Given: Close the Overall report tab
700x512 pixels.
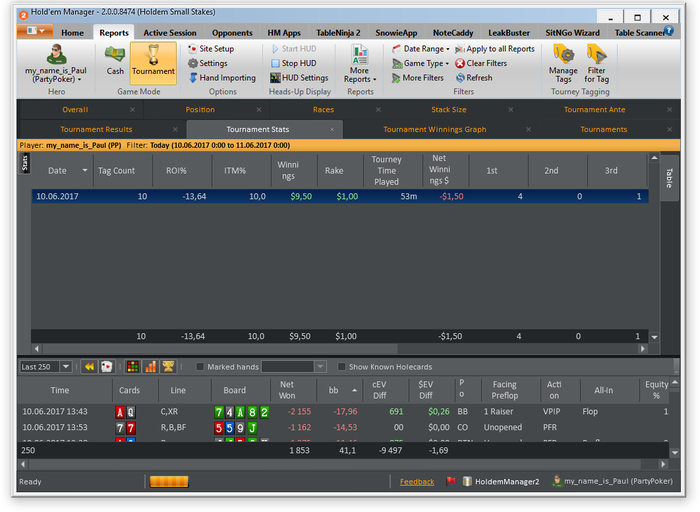Looking at the screenshot, I should tap(133, 109).
